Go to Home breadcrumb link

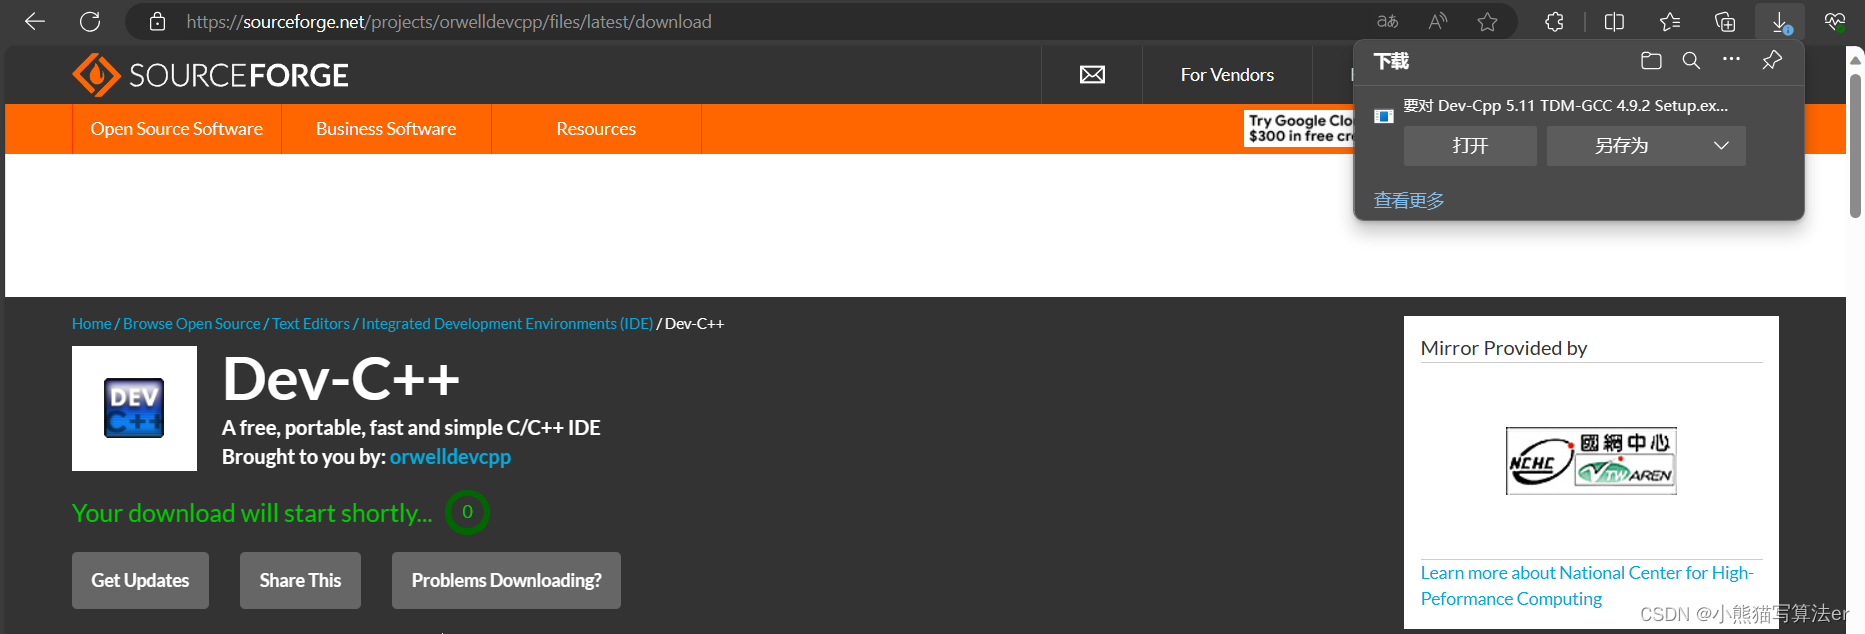[92, 324]
